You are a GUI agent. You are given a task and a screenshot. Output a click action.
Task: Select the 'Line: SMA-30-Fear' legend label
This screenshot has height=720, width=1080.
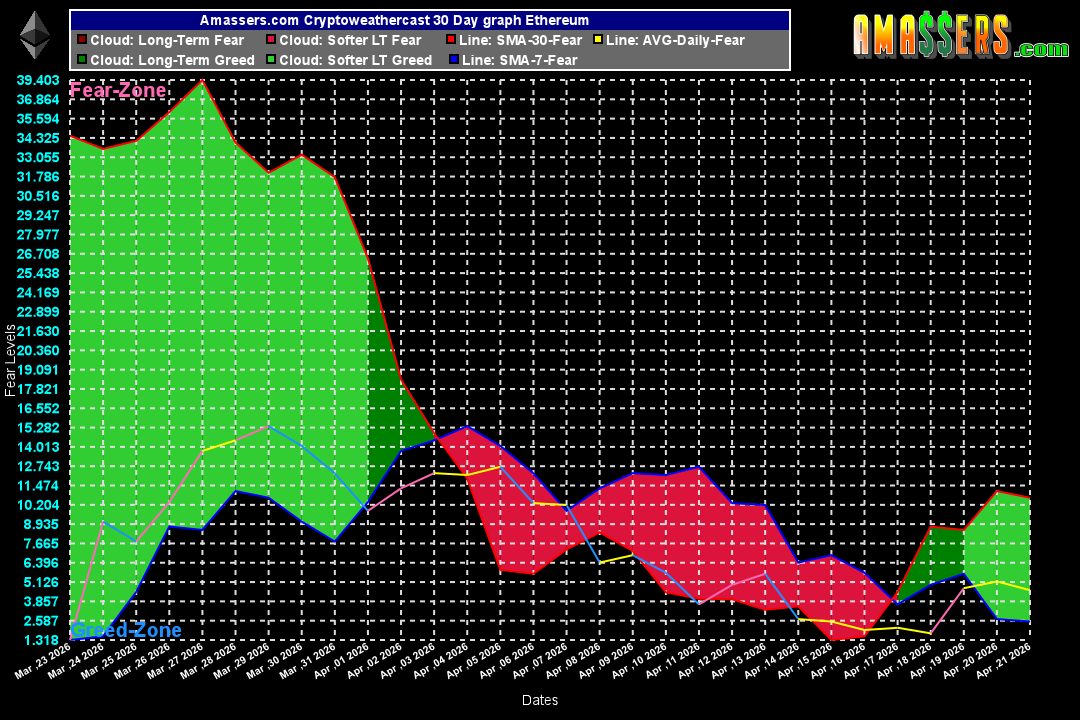coord(522,41)
